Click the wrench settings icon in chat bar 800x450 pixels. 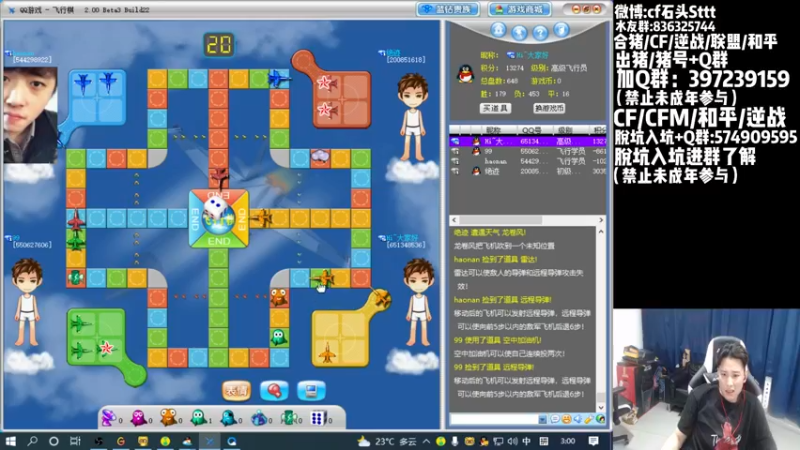[589, 419]
